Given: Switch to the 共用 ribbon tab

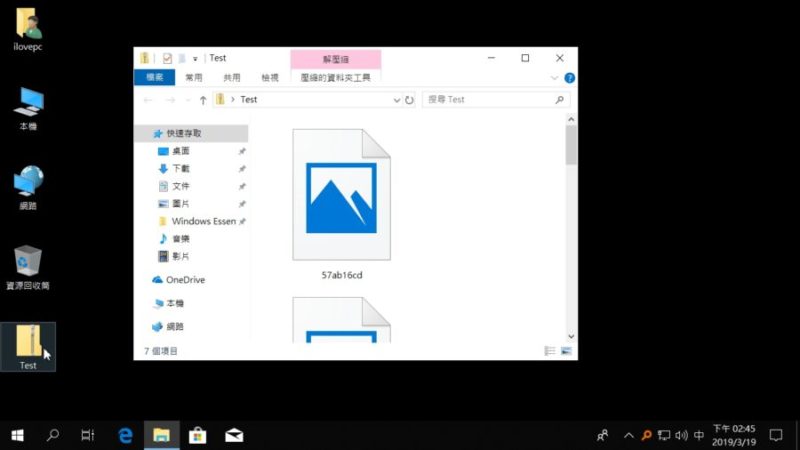Looking at the screenshot, I should [232, 78].
